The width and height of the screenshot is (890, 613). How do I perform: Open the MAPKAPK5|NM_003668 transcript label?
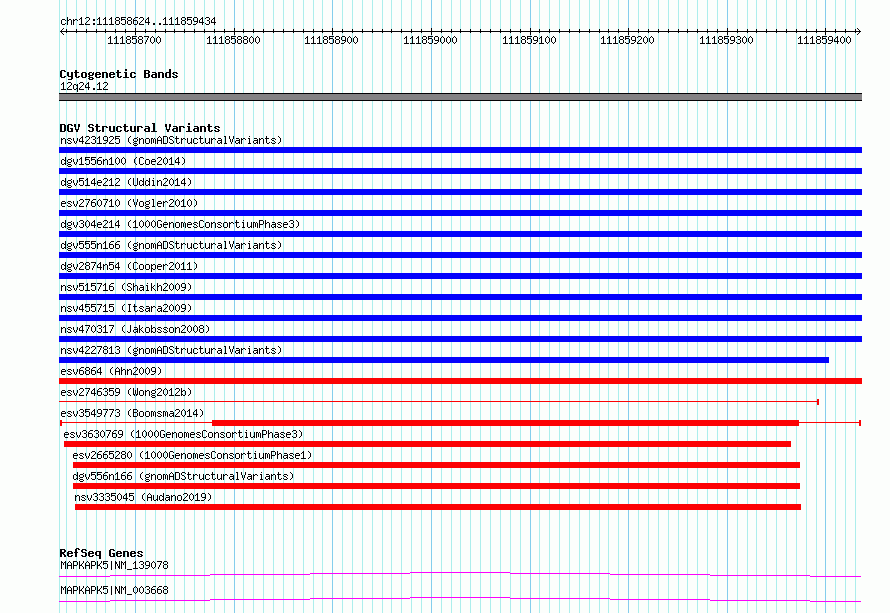coord(114,590)
